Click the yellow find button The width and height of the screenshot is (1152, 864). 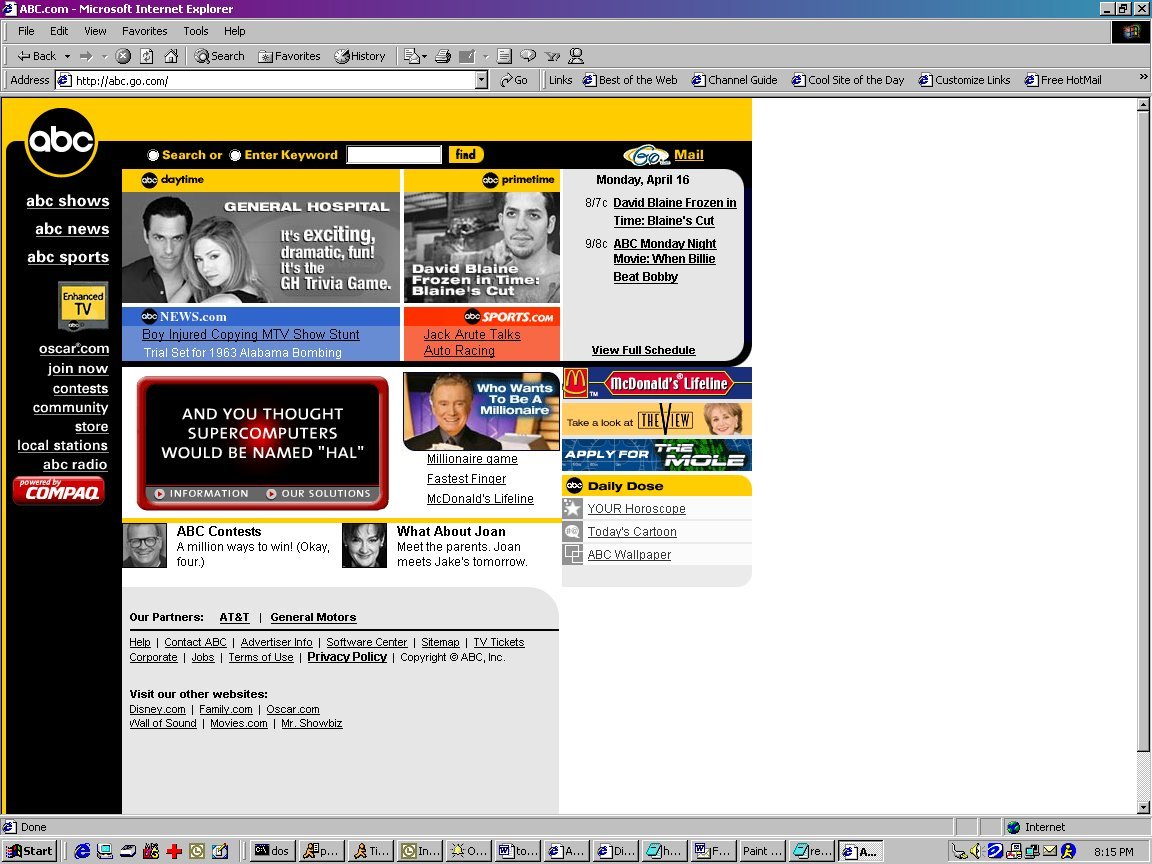pyautogui.click(x=466, y=154)
